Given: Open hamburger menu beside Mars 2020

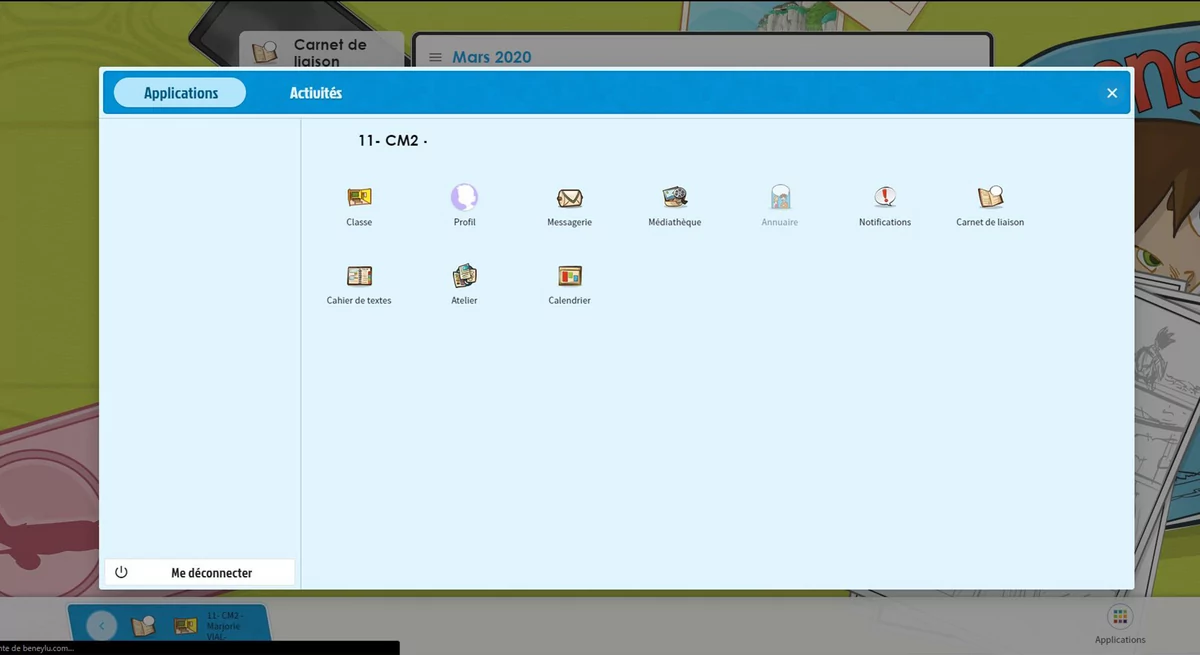Looking at the screenshot, I should 435,58.
